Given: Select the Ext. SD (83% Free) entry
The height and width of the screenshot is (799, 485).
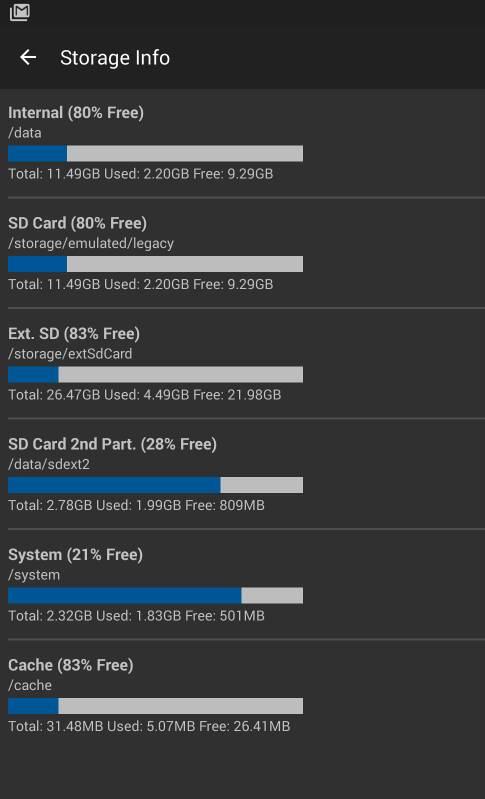Looking at the screenshot, I should [x=74, y=333].
